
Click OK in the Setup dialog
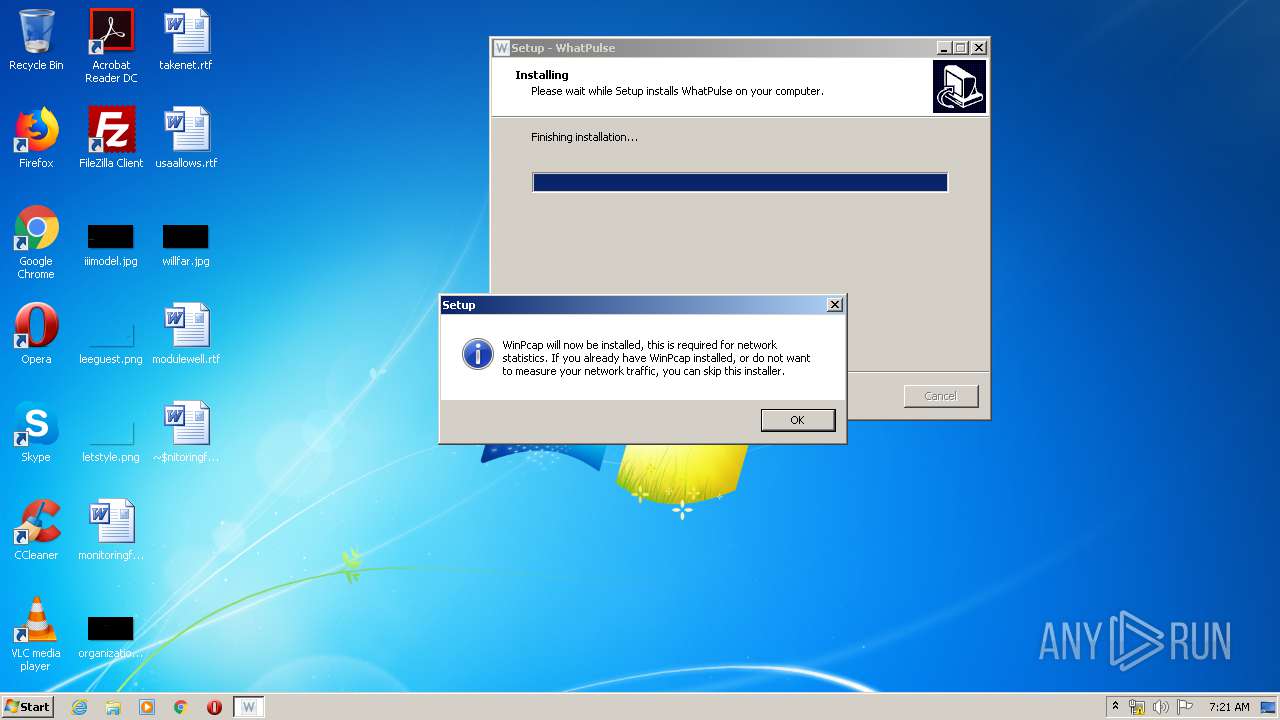pyautogui.click(x=797, y=420)
